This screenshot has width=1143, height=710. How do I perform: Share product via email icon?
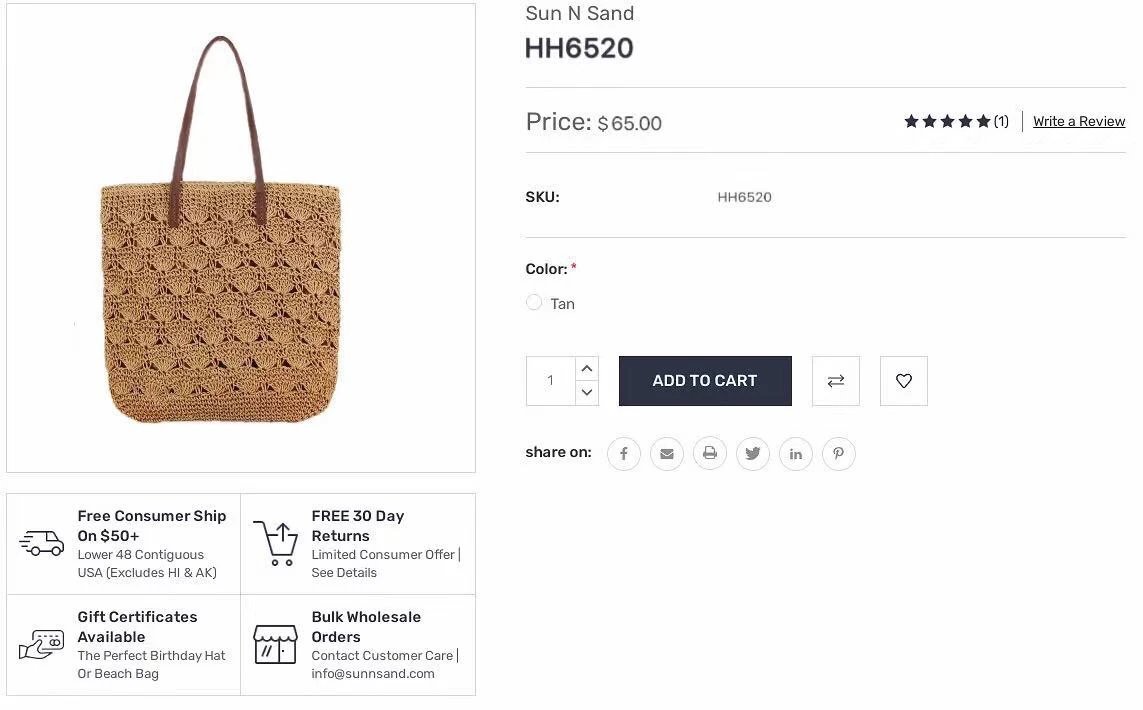pyautogui.click(x=667, y=454)
